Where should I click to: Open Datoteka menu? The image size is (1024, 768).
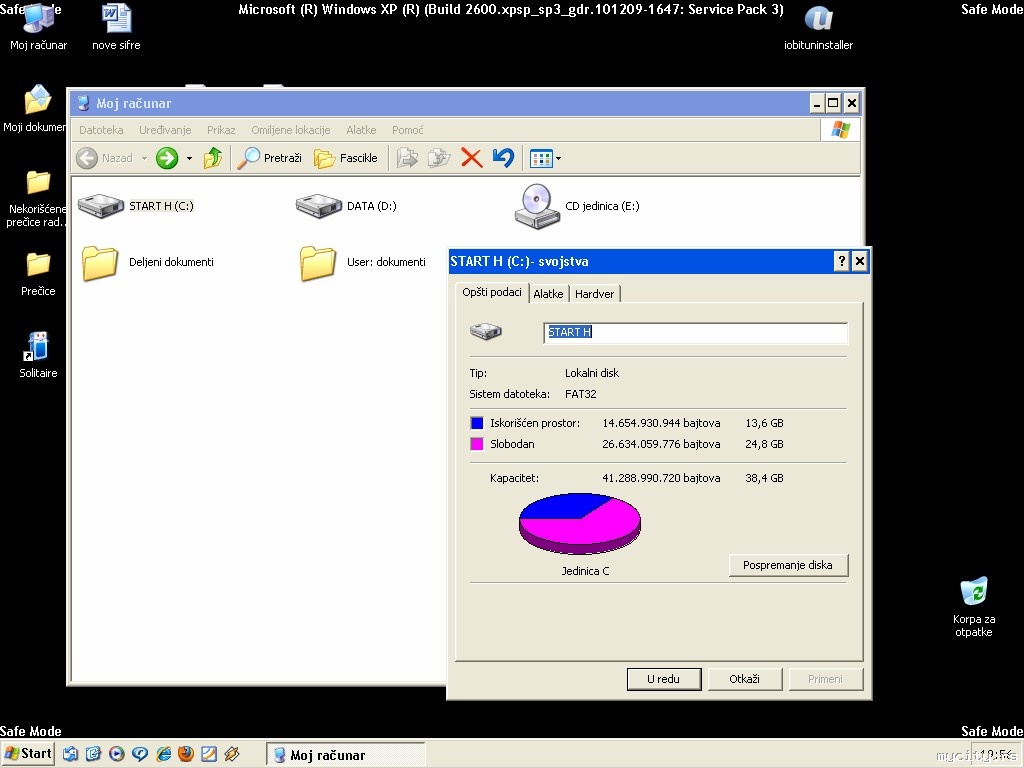(x=101, y=130)
